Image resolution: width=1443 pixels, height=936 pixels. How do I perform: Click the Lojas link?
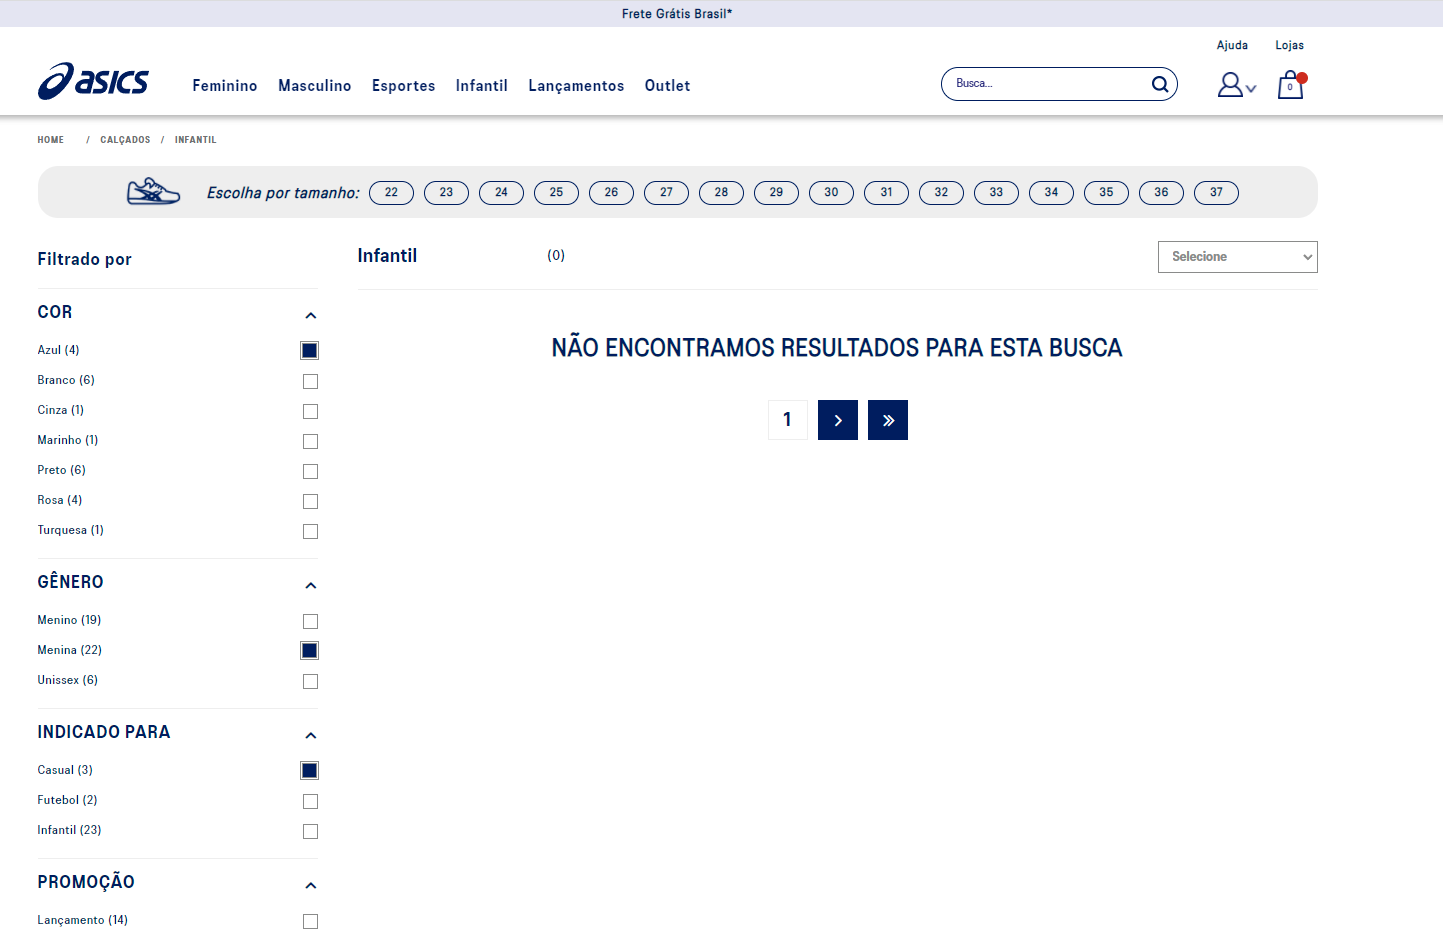[x=1290, y=45]
